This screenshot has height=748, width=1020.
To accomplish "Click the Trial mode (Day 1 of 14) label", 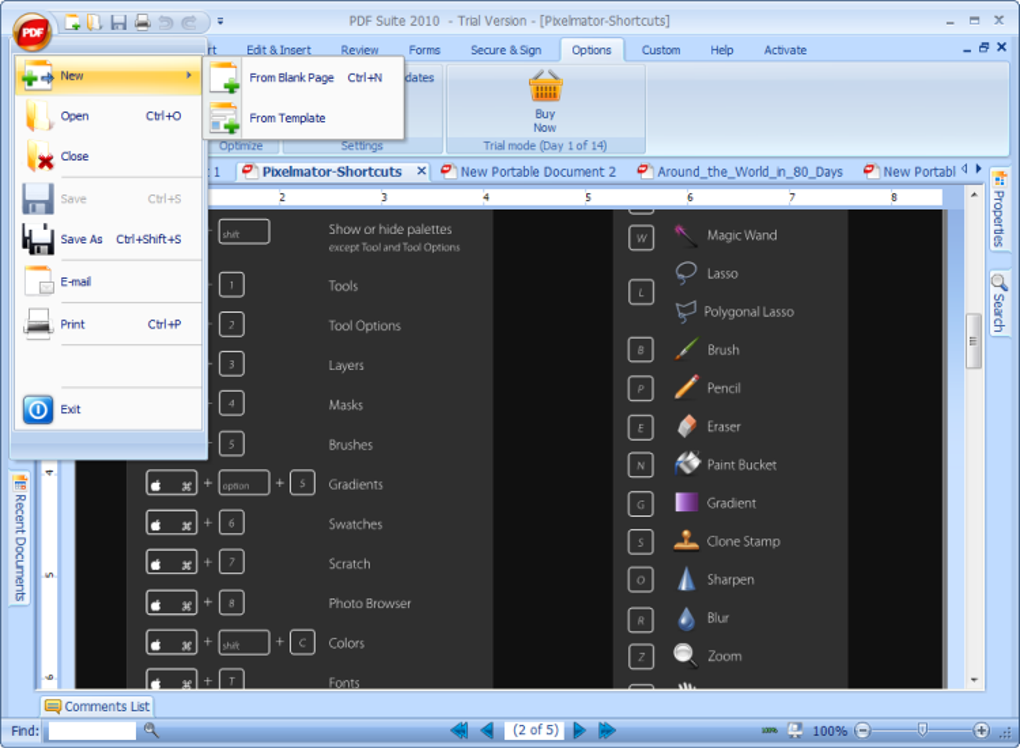I will pos(545,146).
